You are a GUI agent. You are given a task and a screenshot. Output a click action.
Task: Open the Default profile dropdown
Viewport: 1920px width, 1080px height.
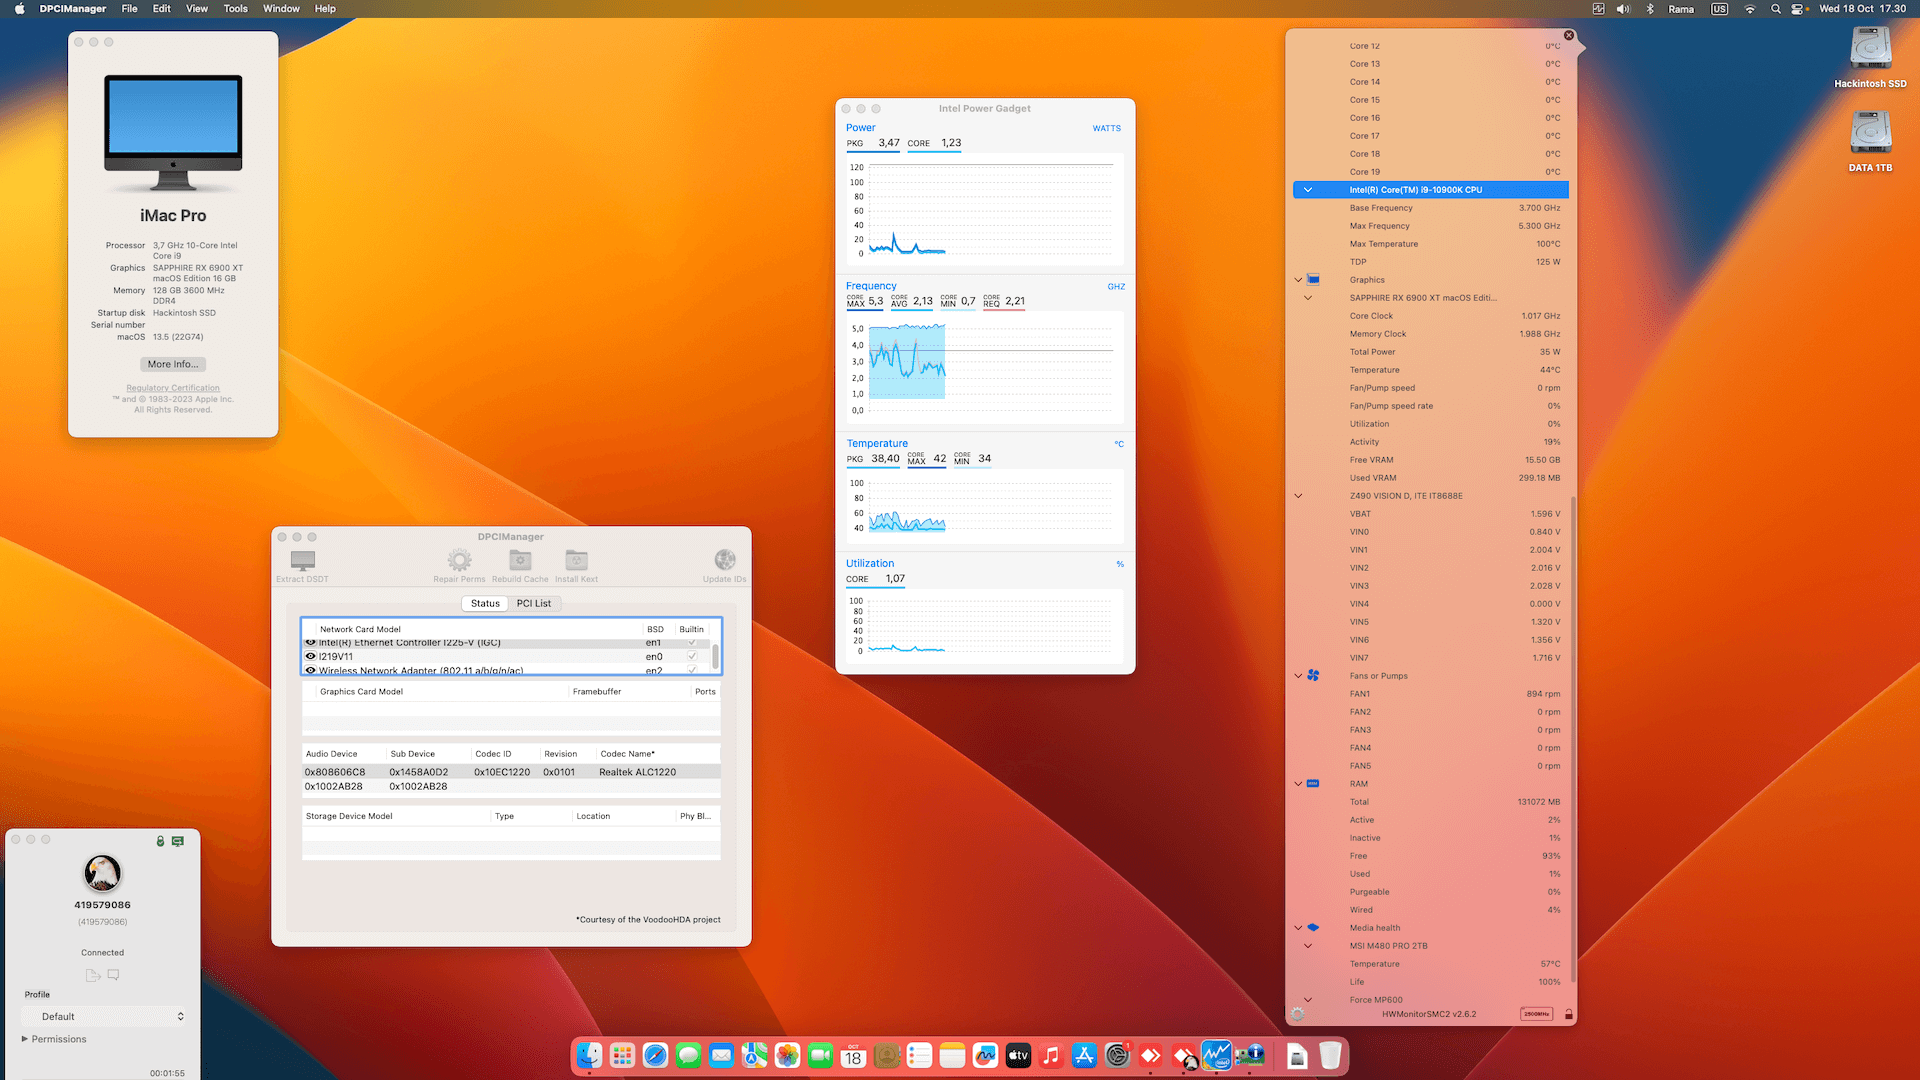(x=104, y=1017)
